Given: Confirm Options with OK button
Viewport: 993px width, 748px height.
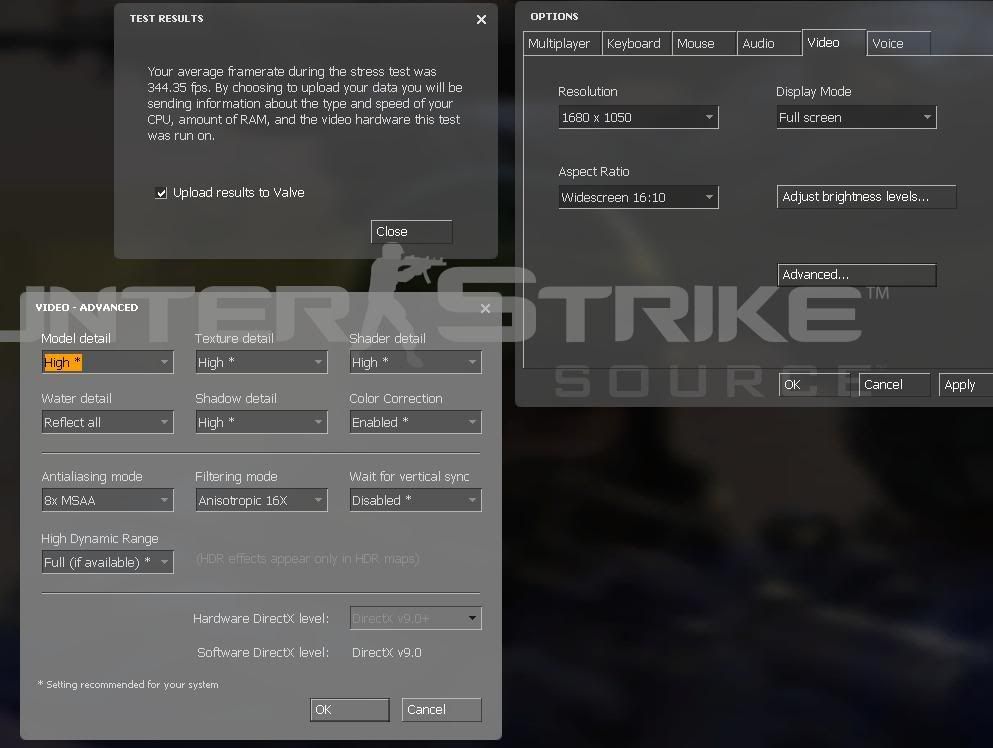Looking at the screenshot, I should click(816, 384).
